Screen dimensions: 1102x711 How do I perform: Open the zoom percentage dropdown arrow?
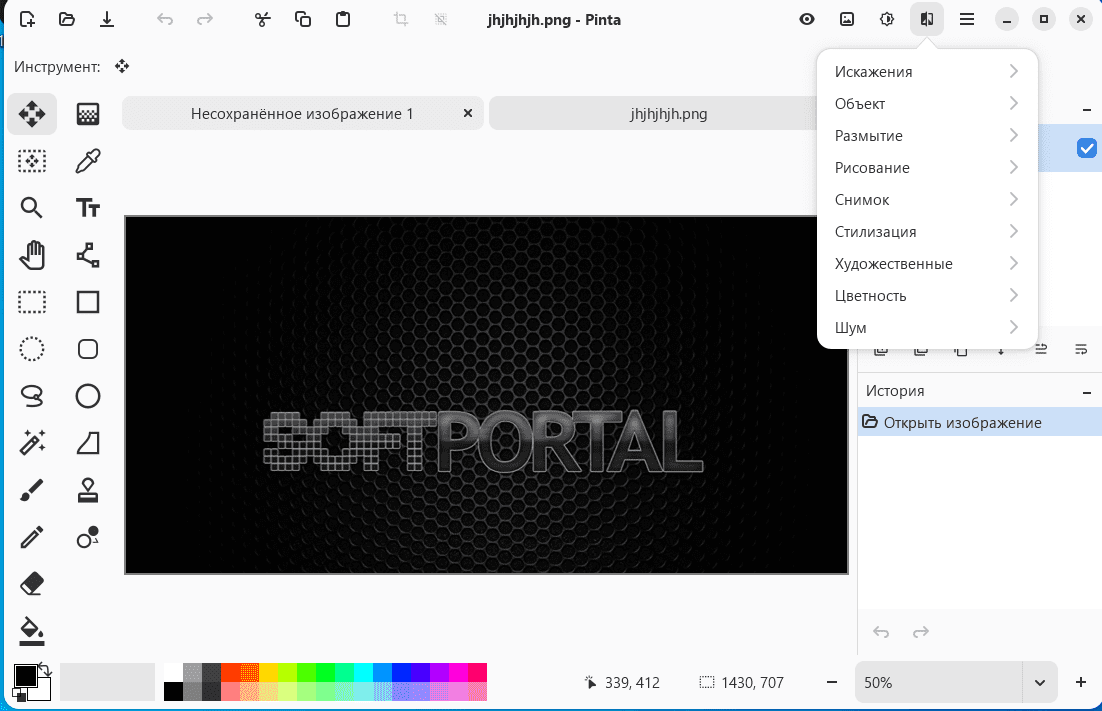point(1039,682)
